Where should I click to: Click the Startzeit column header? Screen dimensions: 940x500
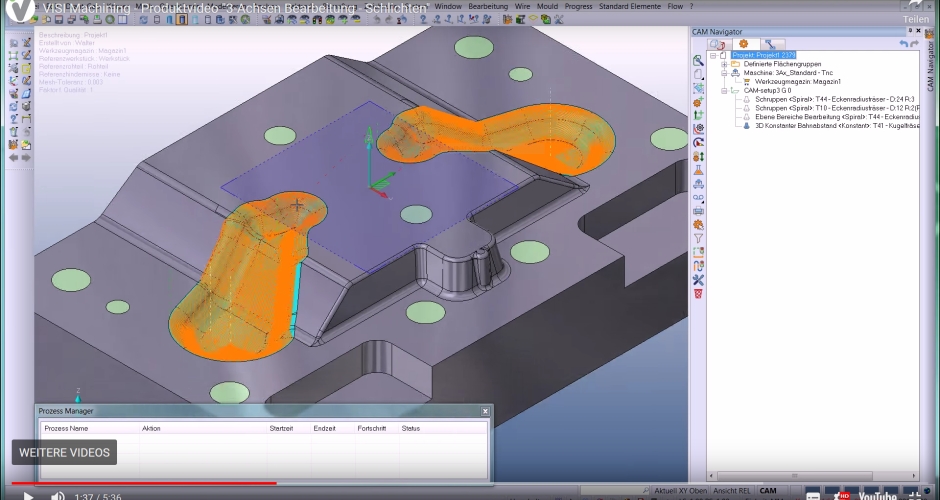pos(281,429)
